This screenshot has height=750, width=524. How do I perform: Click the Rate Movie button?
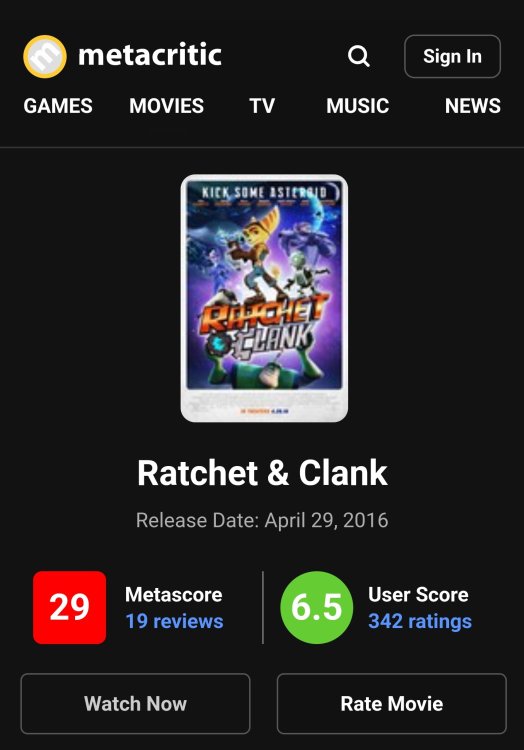[392, 704]
